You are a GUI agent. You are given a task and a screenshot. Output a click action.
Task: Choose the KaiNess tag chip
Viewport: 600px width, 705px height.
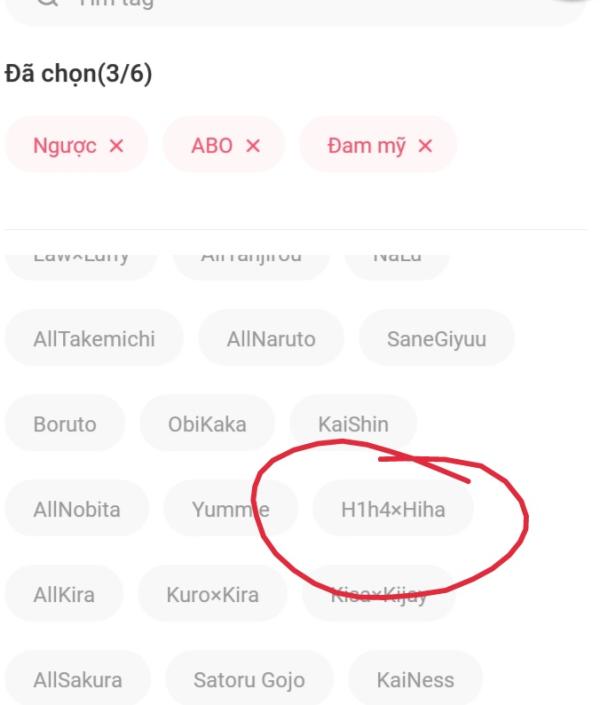(x=416, y=681)
